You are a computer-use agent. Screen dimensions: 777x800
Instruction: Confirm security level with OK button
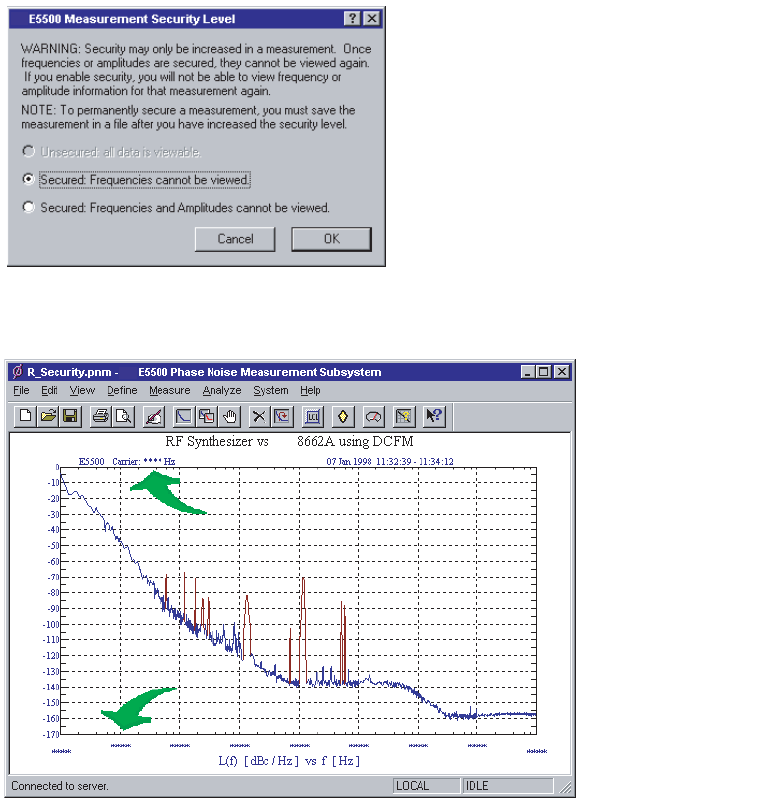332,239
